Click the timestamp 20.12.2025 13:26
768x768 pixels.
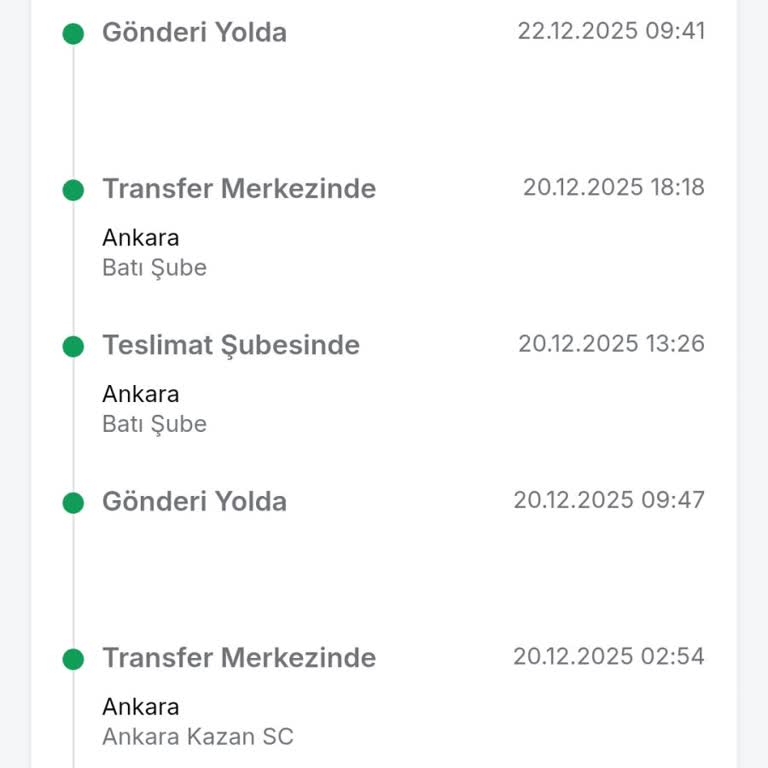click(611, 344)
